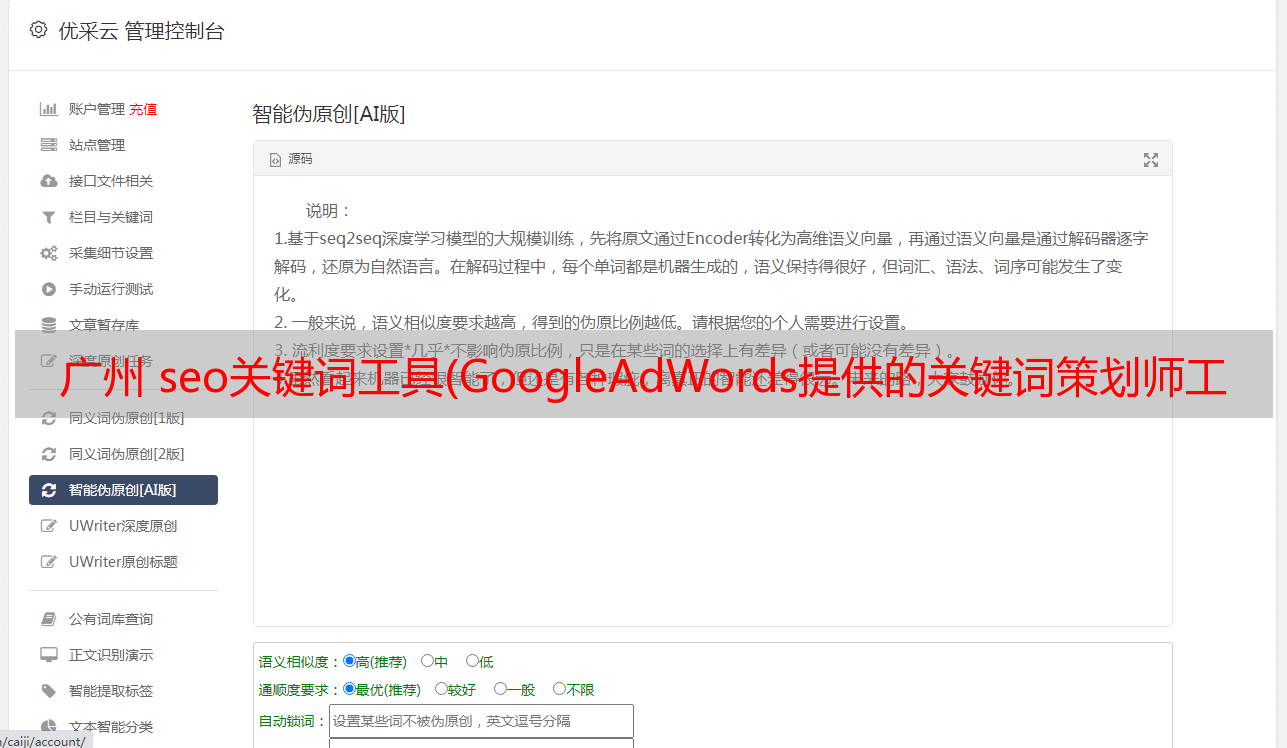The width and height of the screenshot is (1287, 748).
Task: Go to 同义词伪原创[1版] page
Action: click(127, 418)
